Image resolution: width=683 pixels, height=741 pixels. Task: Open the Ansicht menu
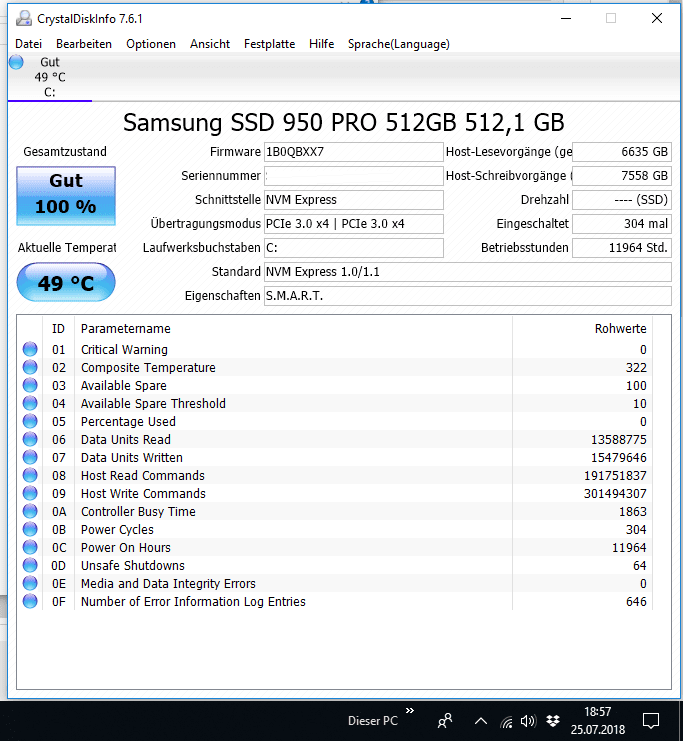[x=210, y=44]
